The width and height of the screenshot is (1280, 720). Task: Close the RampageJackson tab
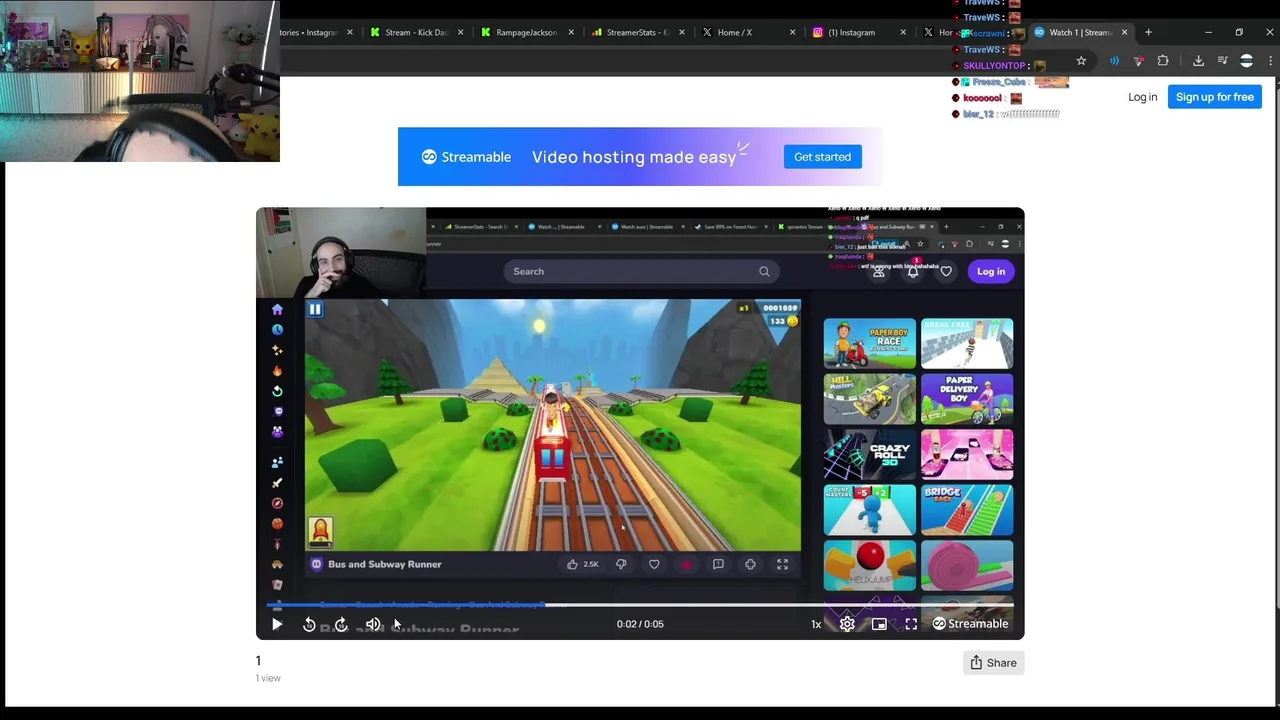click(571, 32)
